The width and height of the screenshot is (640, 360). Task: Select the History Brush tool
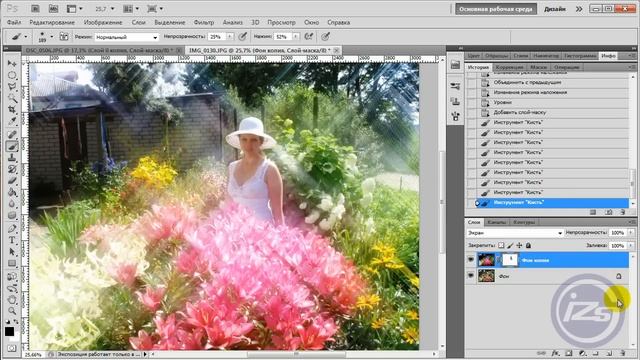12,169
